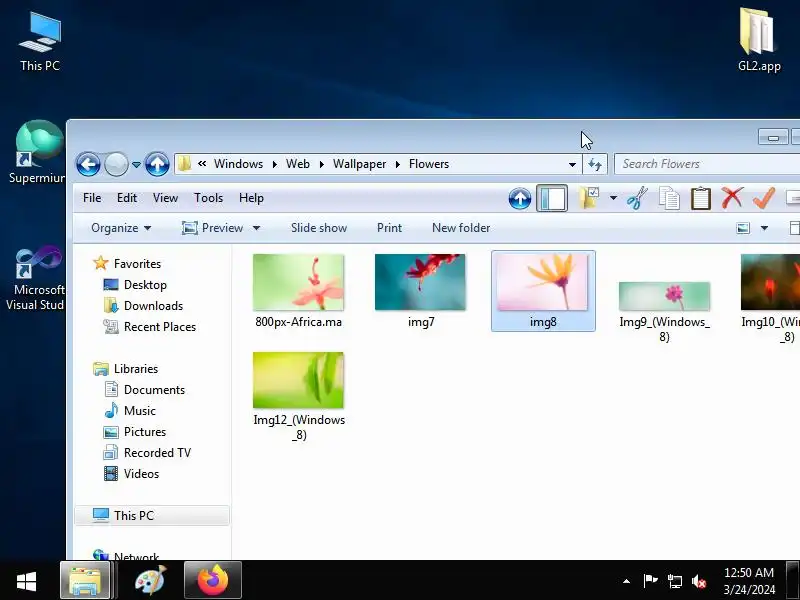Click the folder options icon with checkmark
The image size is (800, 600).
click(589, 198)
